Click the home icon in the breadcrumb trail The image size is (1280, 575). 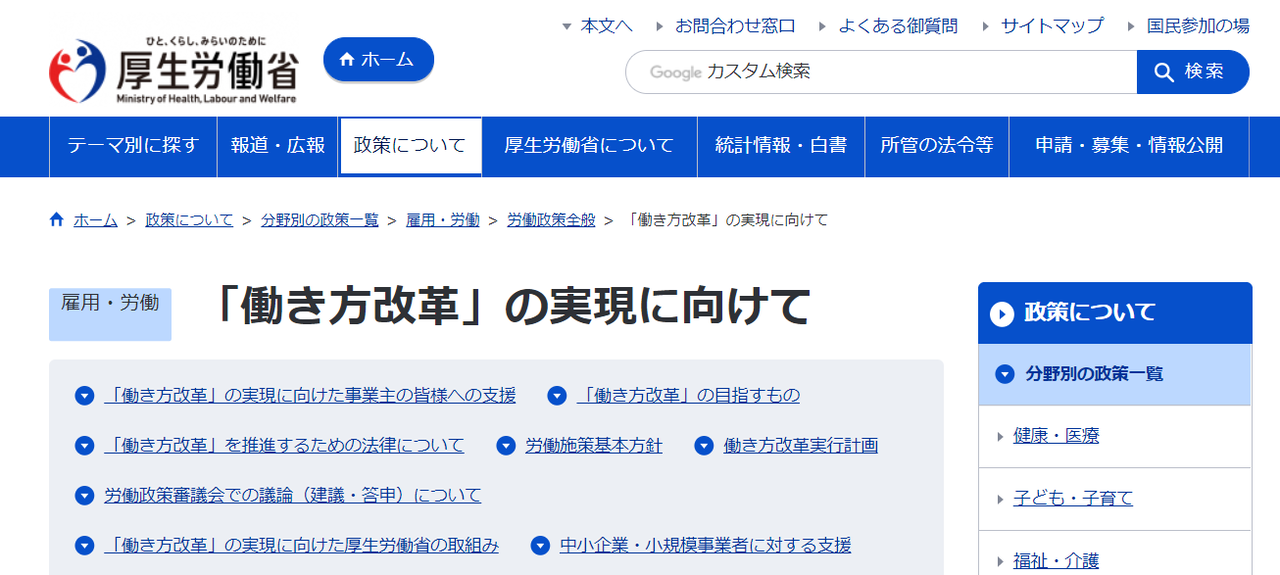tap(57, 219)
